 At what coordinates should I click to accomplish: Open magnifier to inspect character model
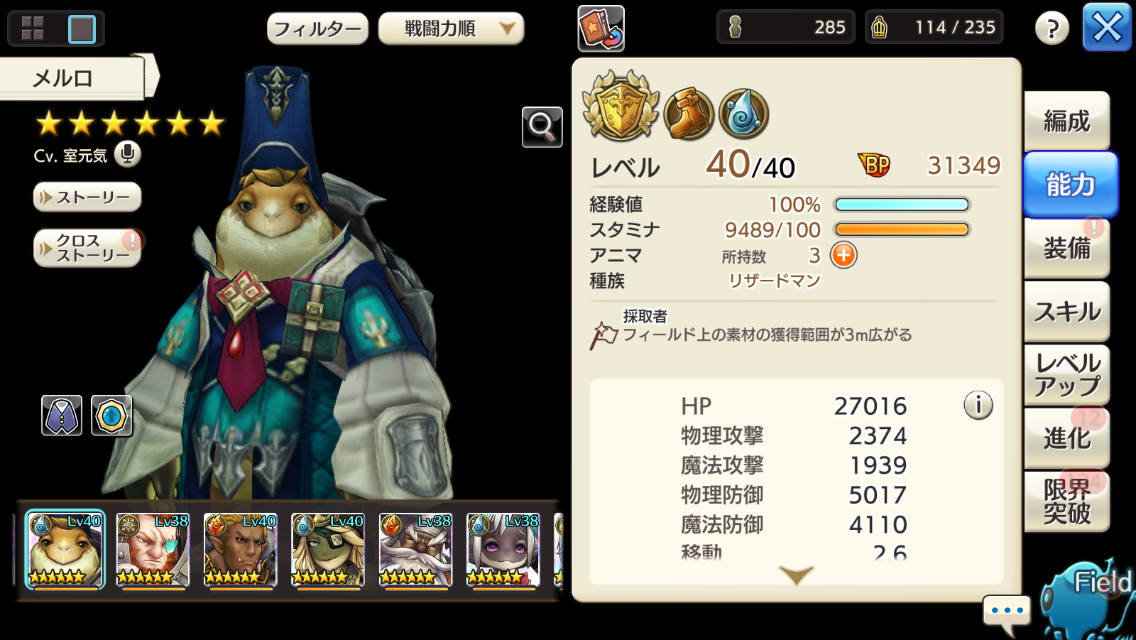click(x=542, y=127)
